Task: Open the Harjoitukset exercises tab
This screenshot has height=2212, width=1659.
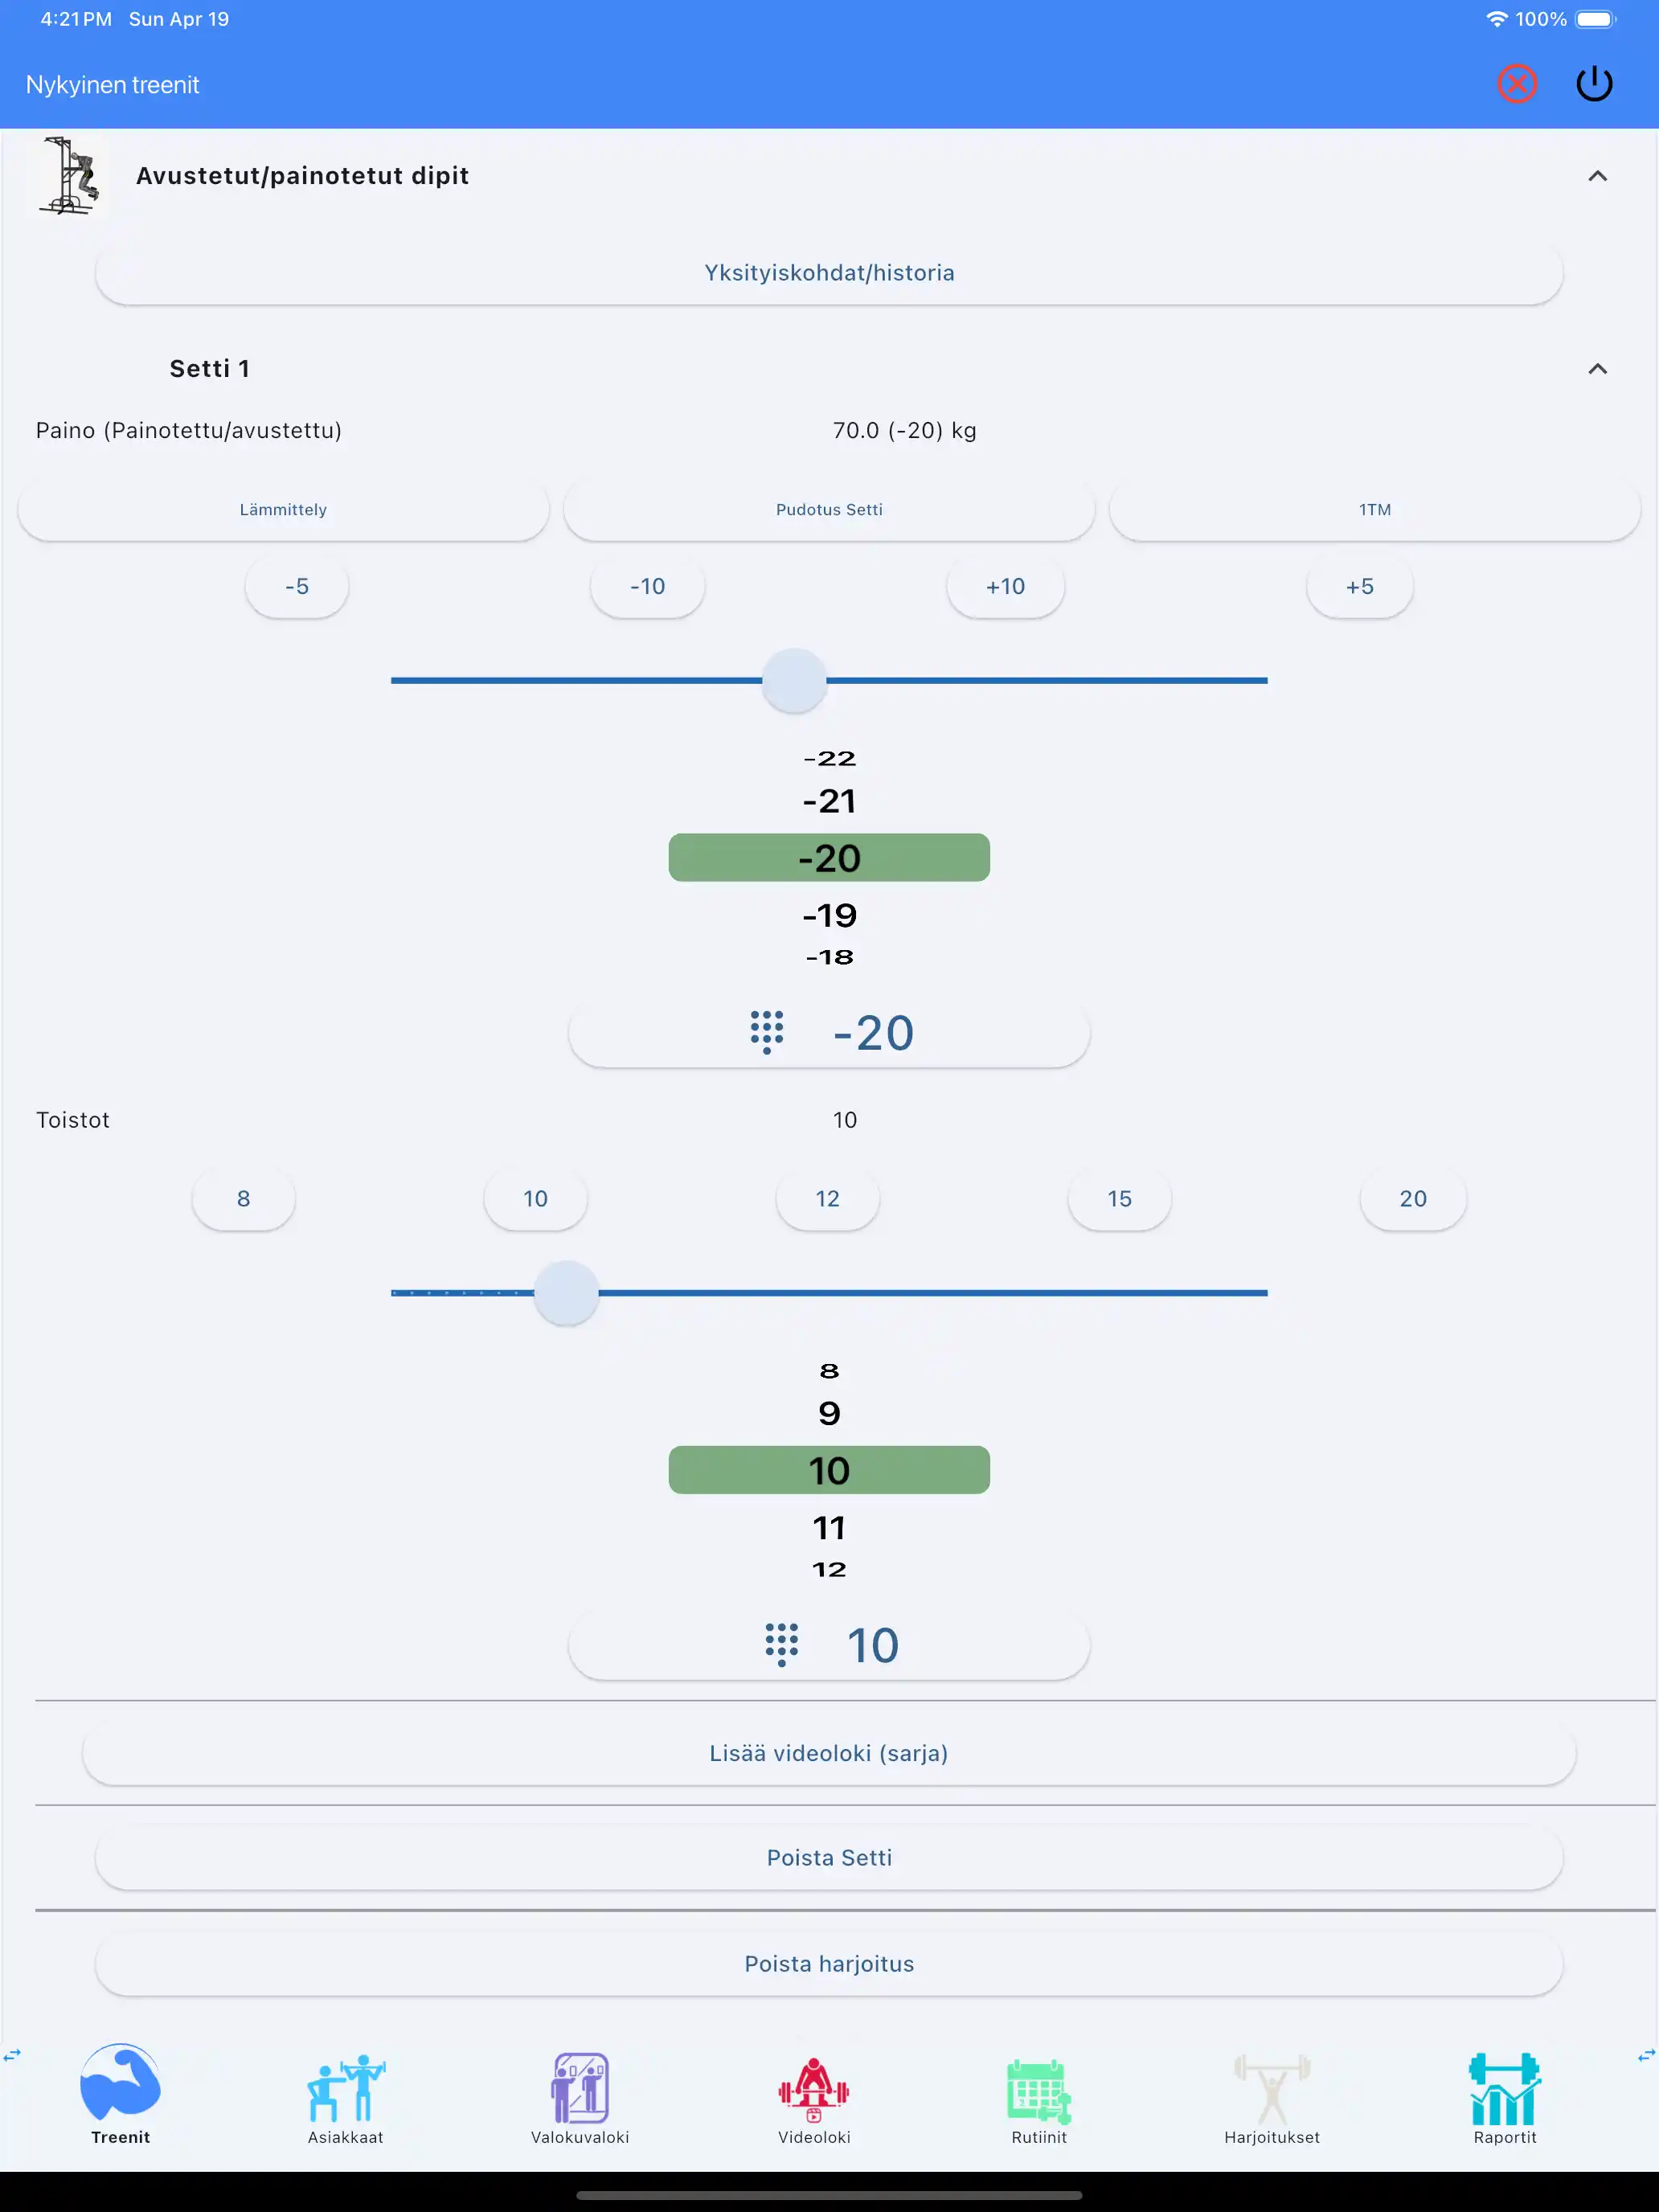Action: (1271, 2098)
